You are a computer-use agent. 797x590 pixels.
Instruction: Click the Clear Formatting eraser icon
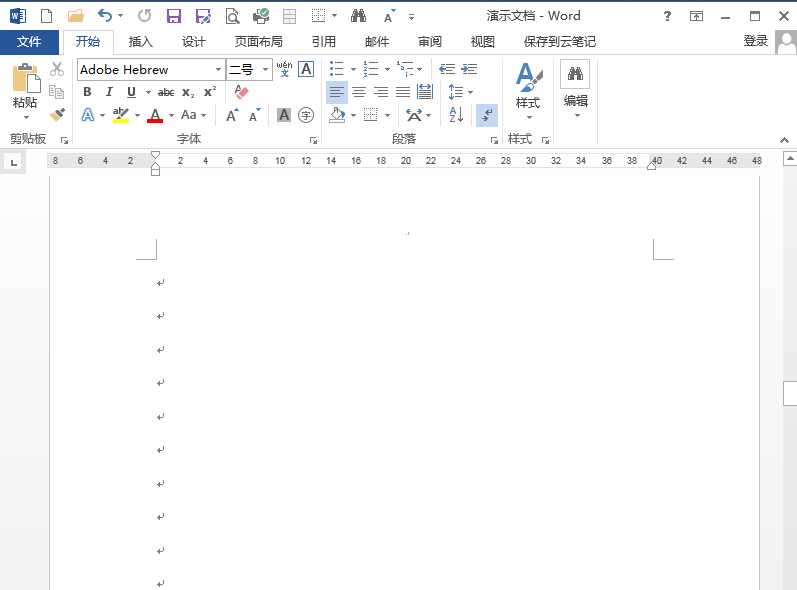click(241, 92)
